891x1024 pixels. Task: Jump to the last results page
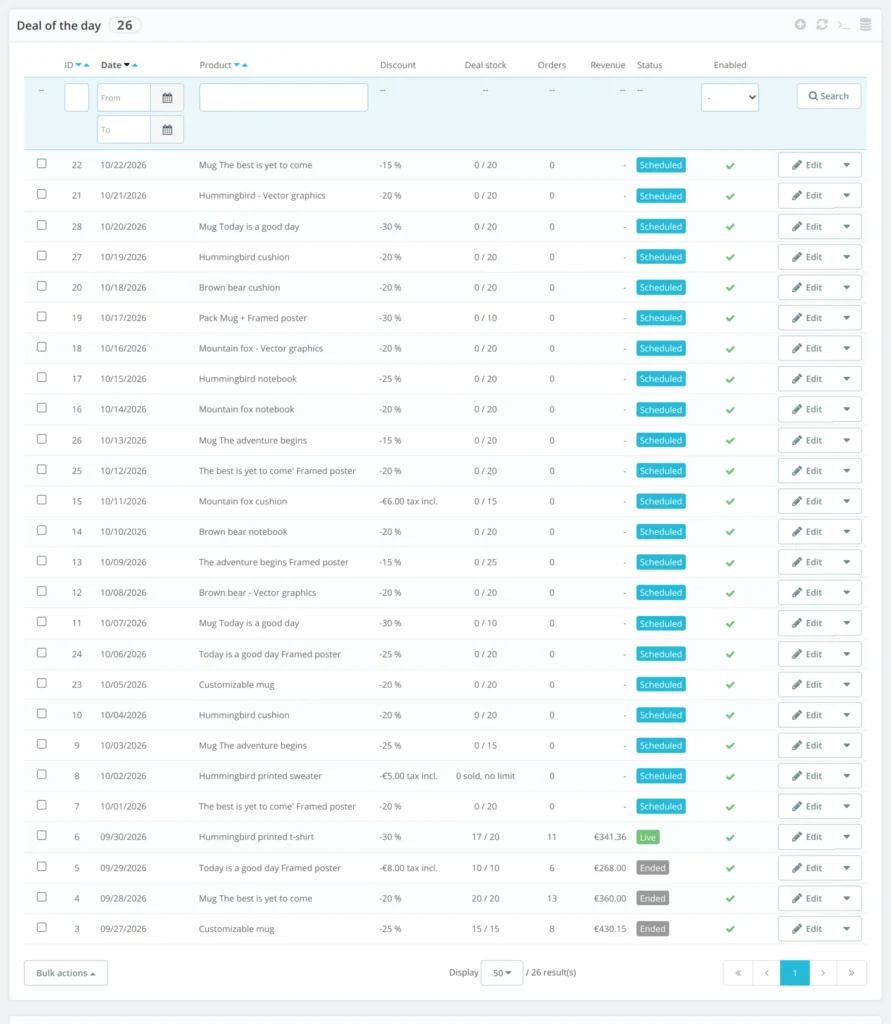point(852,973)
